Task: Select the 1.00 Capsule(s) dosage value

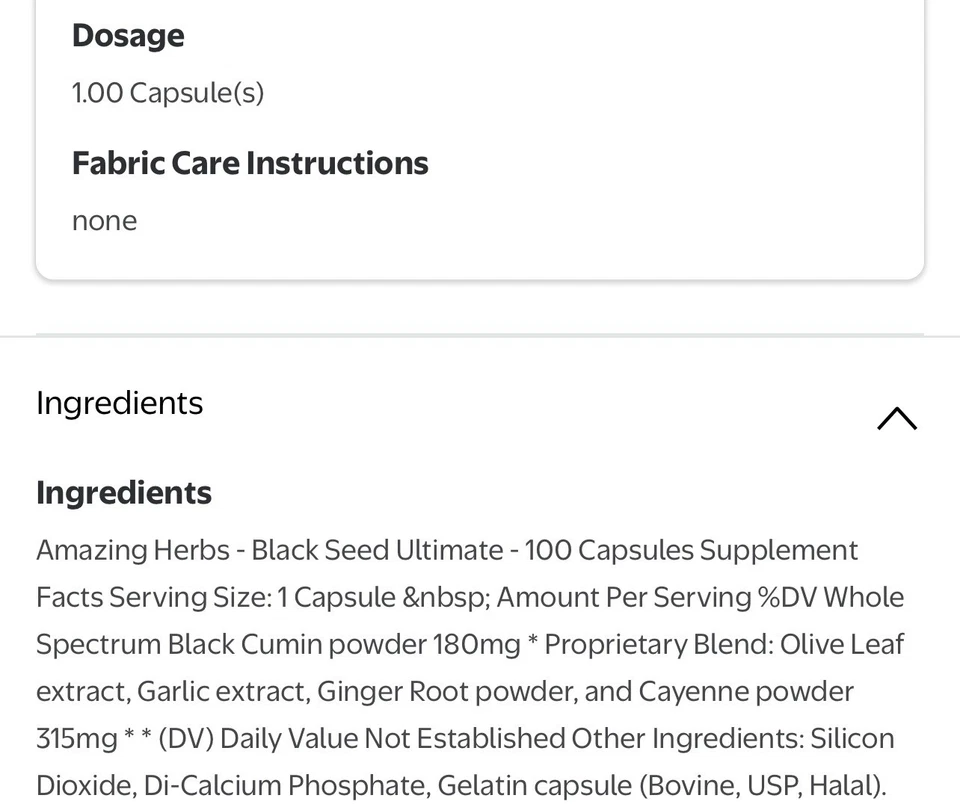Action: [168, 93]
